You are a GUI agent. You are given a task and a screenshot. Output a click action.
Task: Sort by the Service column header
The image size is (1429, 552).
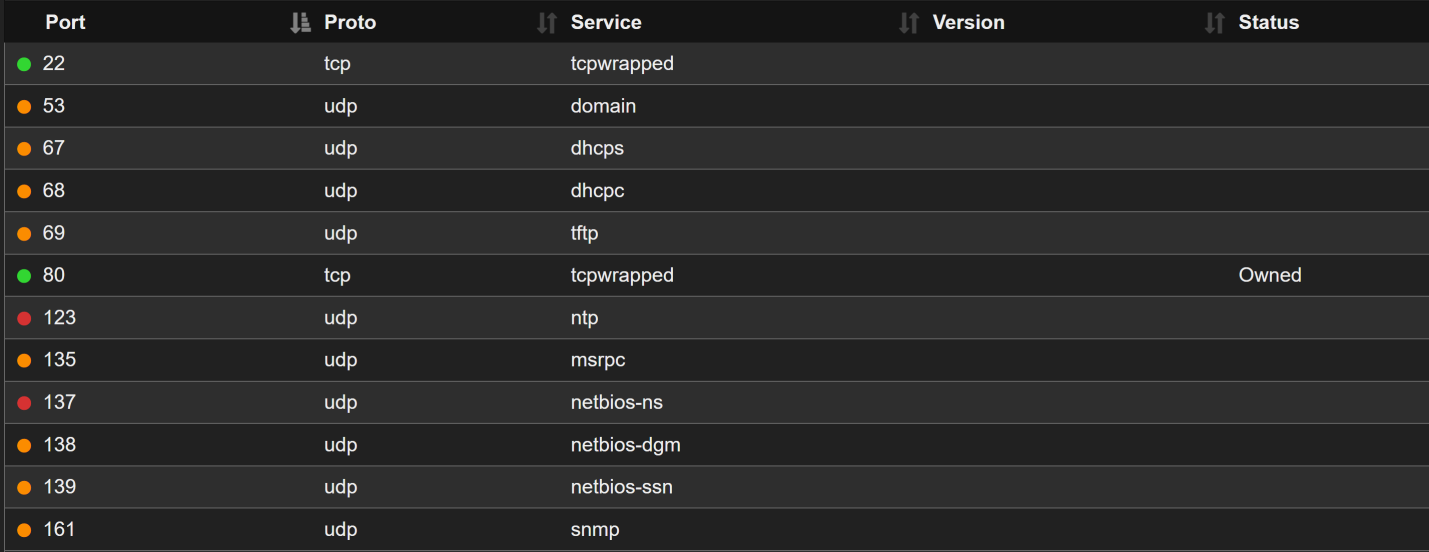[606, 22]
